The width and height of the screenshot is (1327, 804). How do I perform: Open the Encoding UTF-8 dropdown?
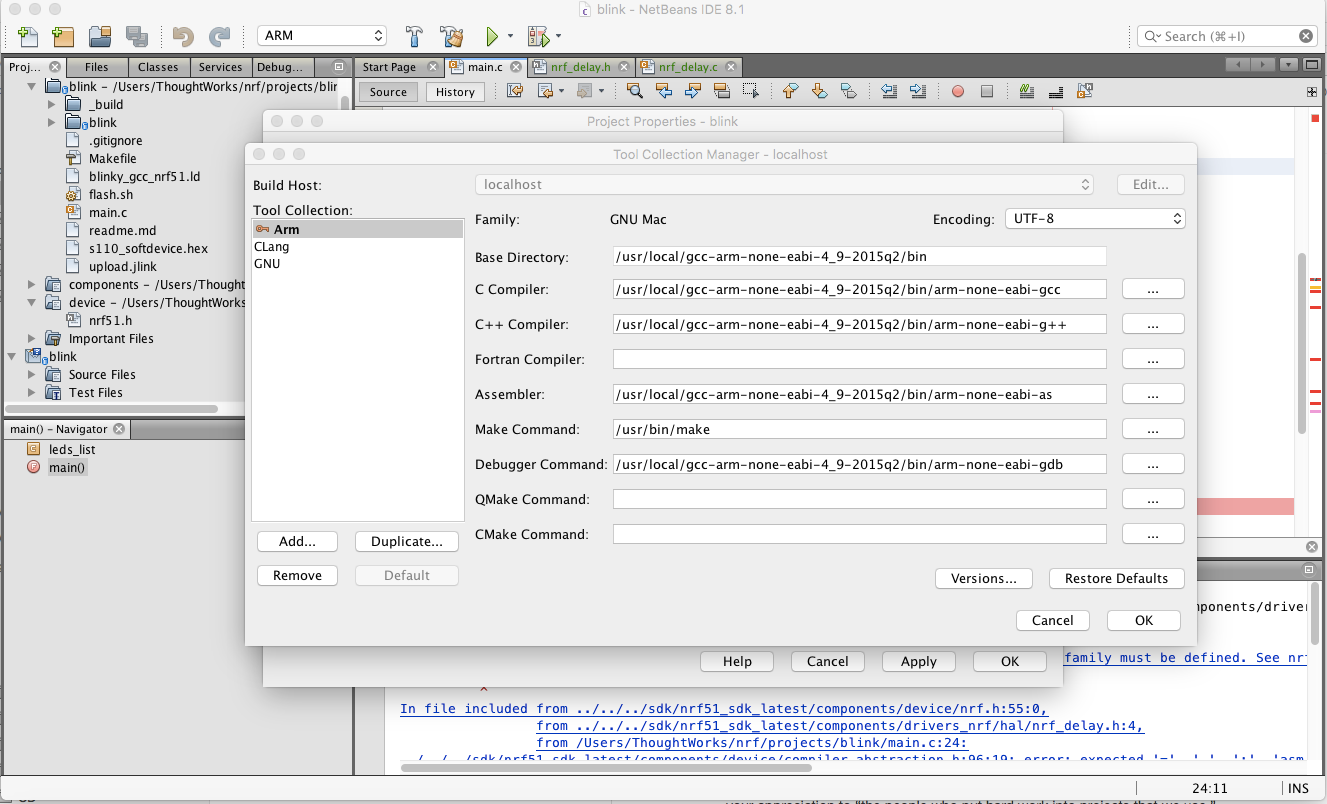(1095, 218)
